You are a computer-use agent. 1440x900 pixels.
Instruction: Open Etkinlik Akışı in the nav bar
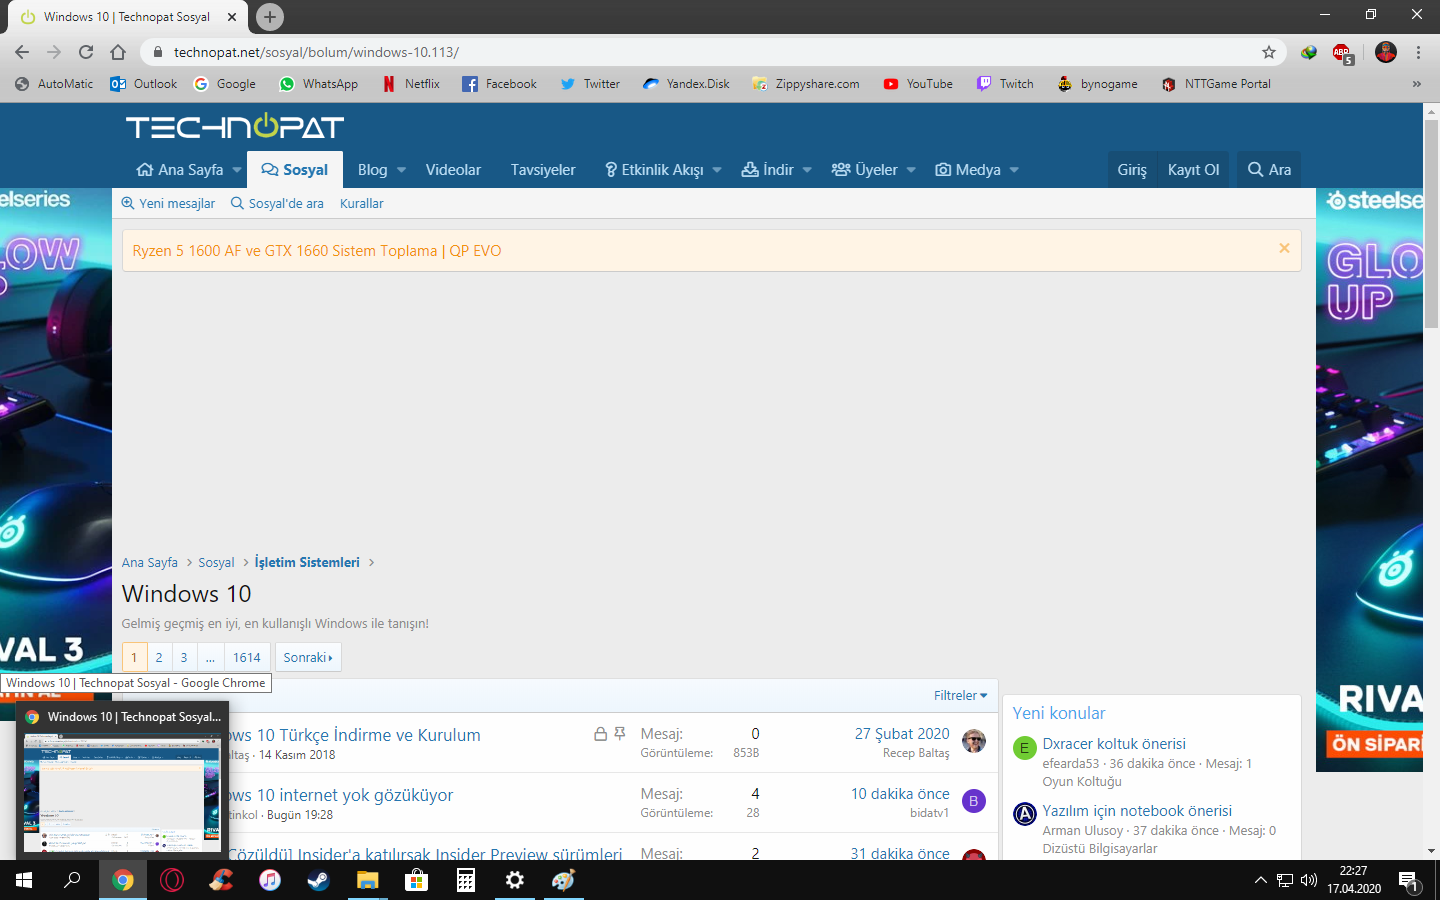(x=654, y=170)
